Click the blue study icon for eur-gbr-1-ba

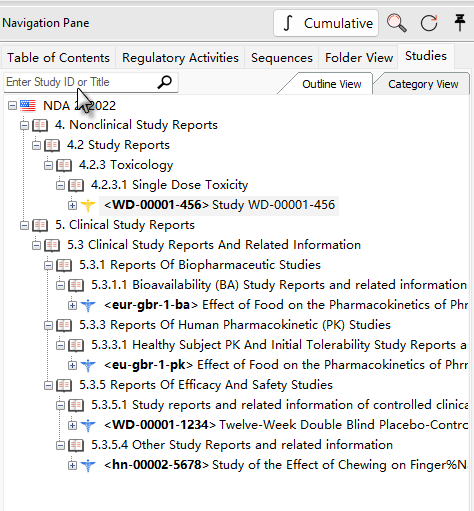tap(88, 305)
